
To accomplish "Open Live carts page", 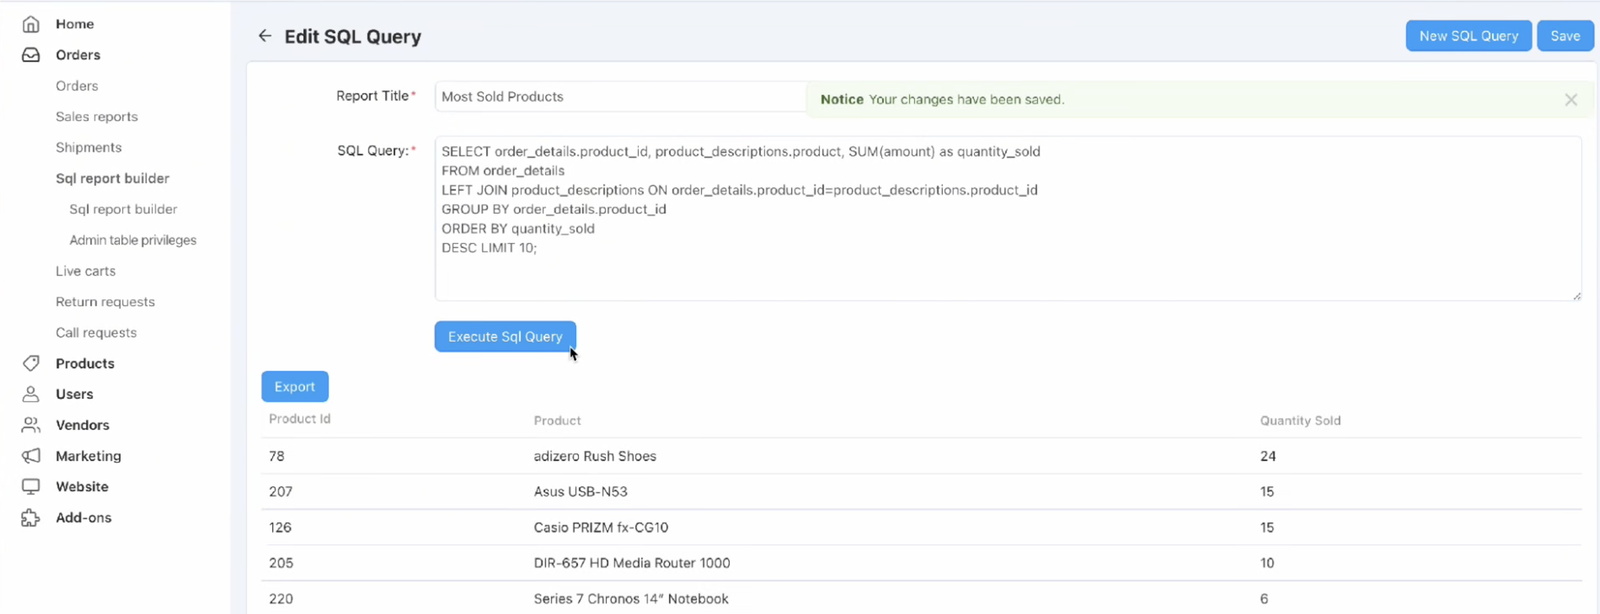I will [x=86, y=271].
